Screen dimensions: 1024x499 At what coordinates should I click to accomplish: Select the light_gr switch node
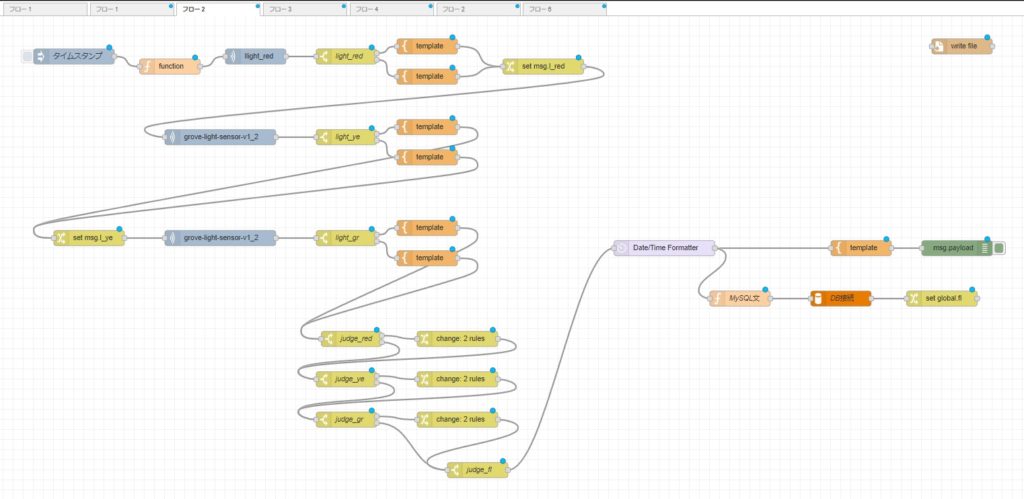[346, 238]
